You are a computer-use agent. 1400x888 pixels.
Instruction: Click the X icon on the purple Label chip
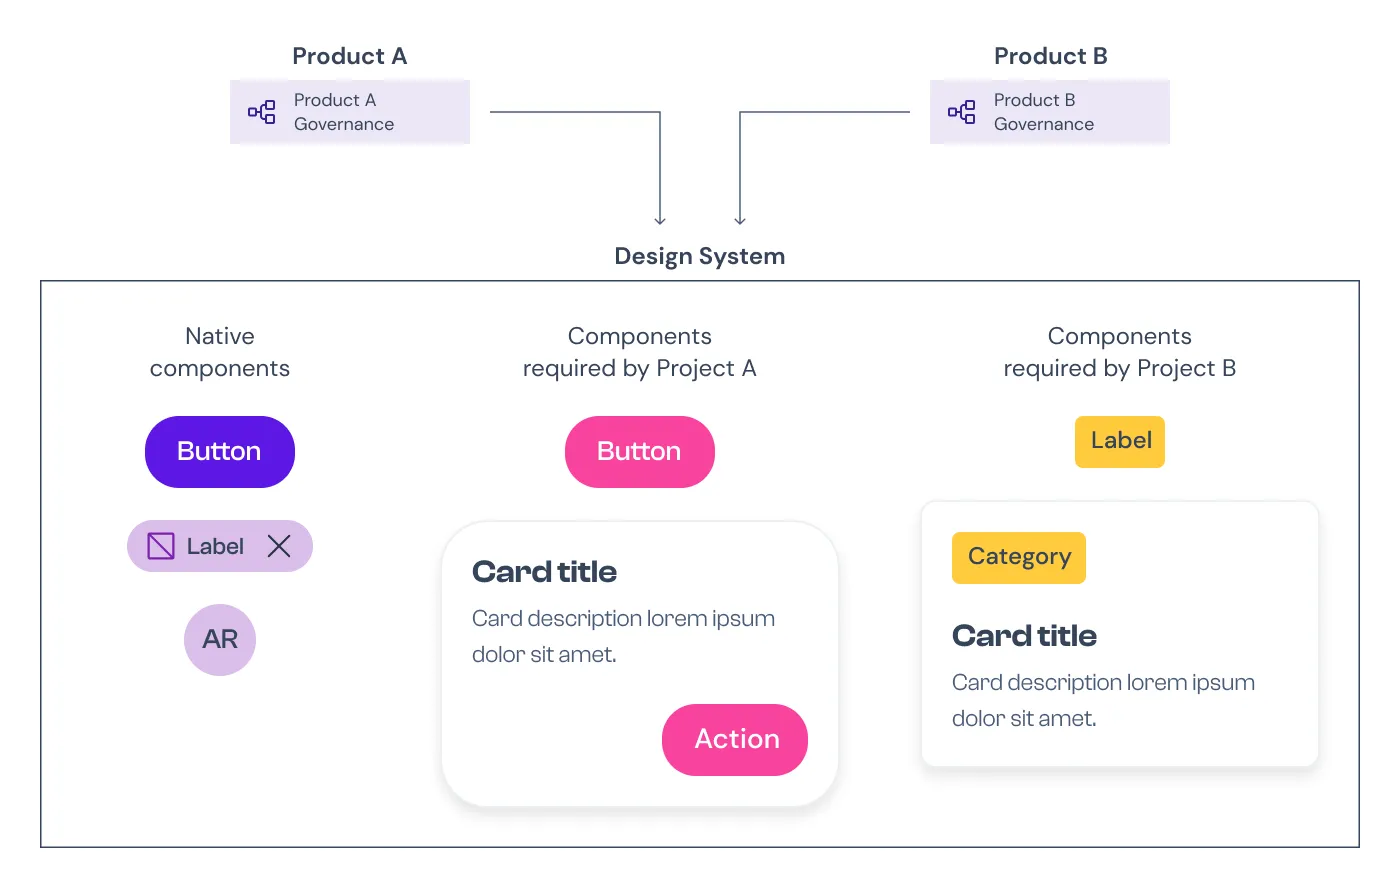coord(279,546)
